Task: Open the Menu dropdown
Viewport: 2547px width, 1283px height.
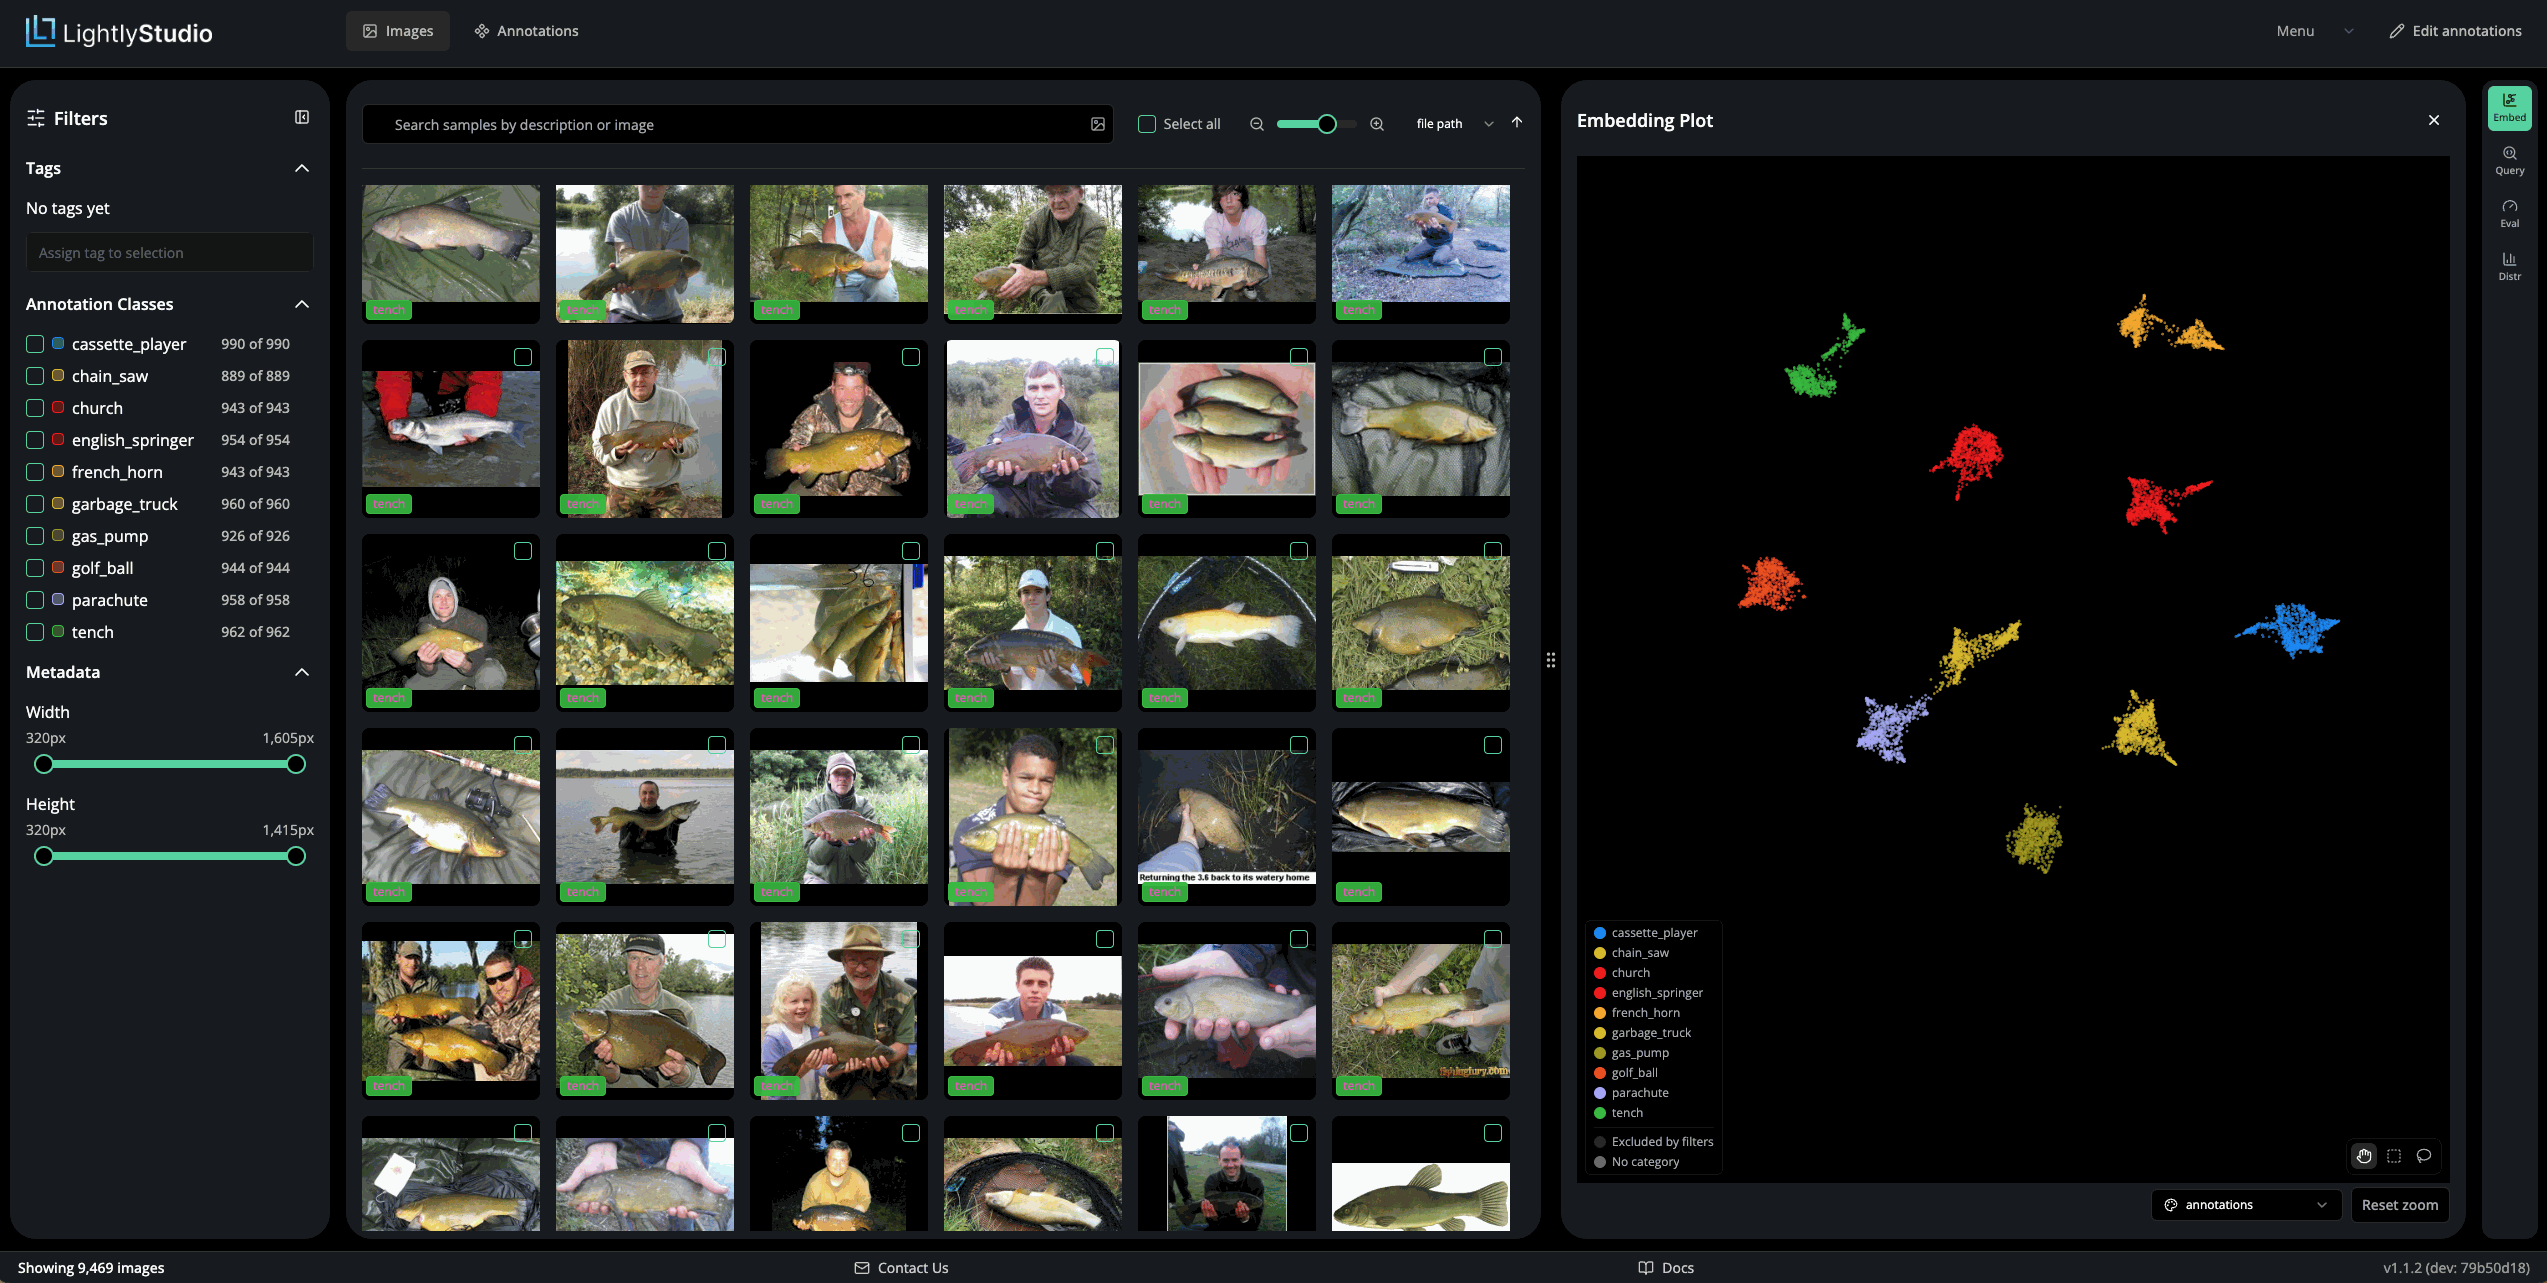Action: coord(2314,31)
